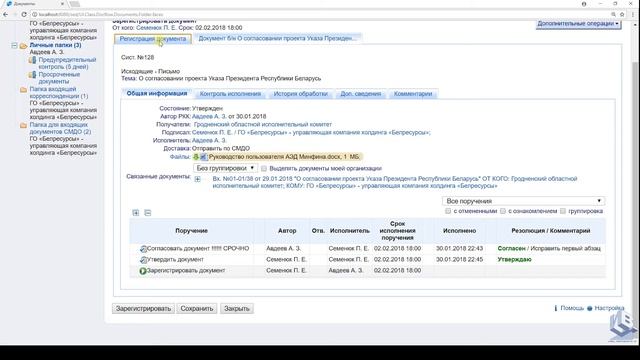Click the Сохранить button
Screen dimensions: 640x360
tap(197, 309)
